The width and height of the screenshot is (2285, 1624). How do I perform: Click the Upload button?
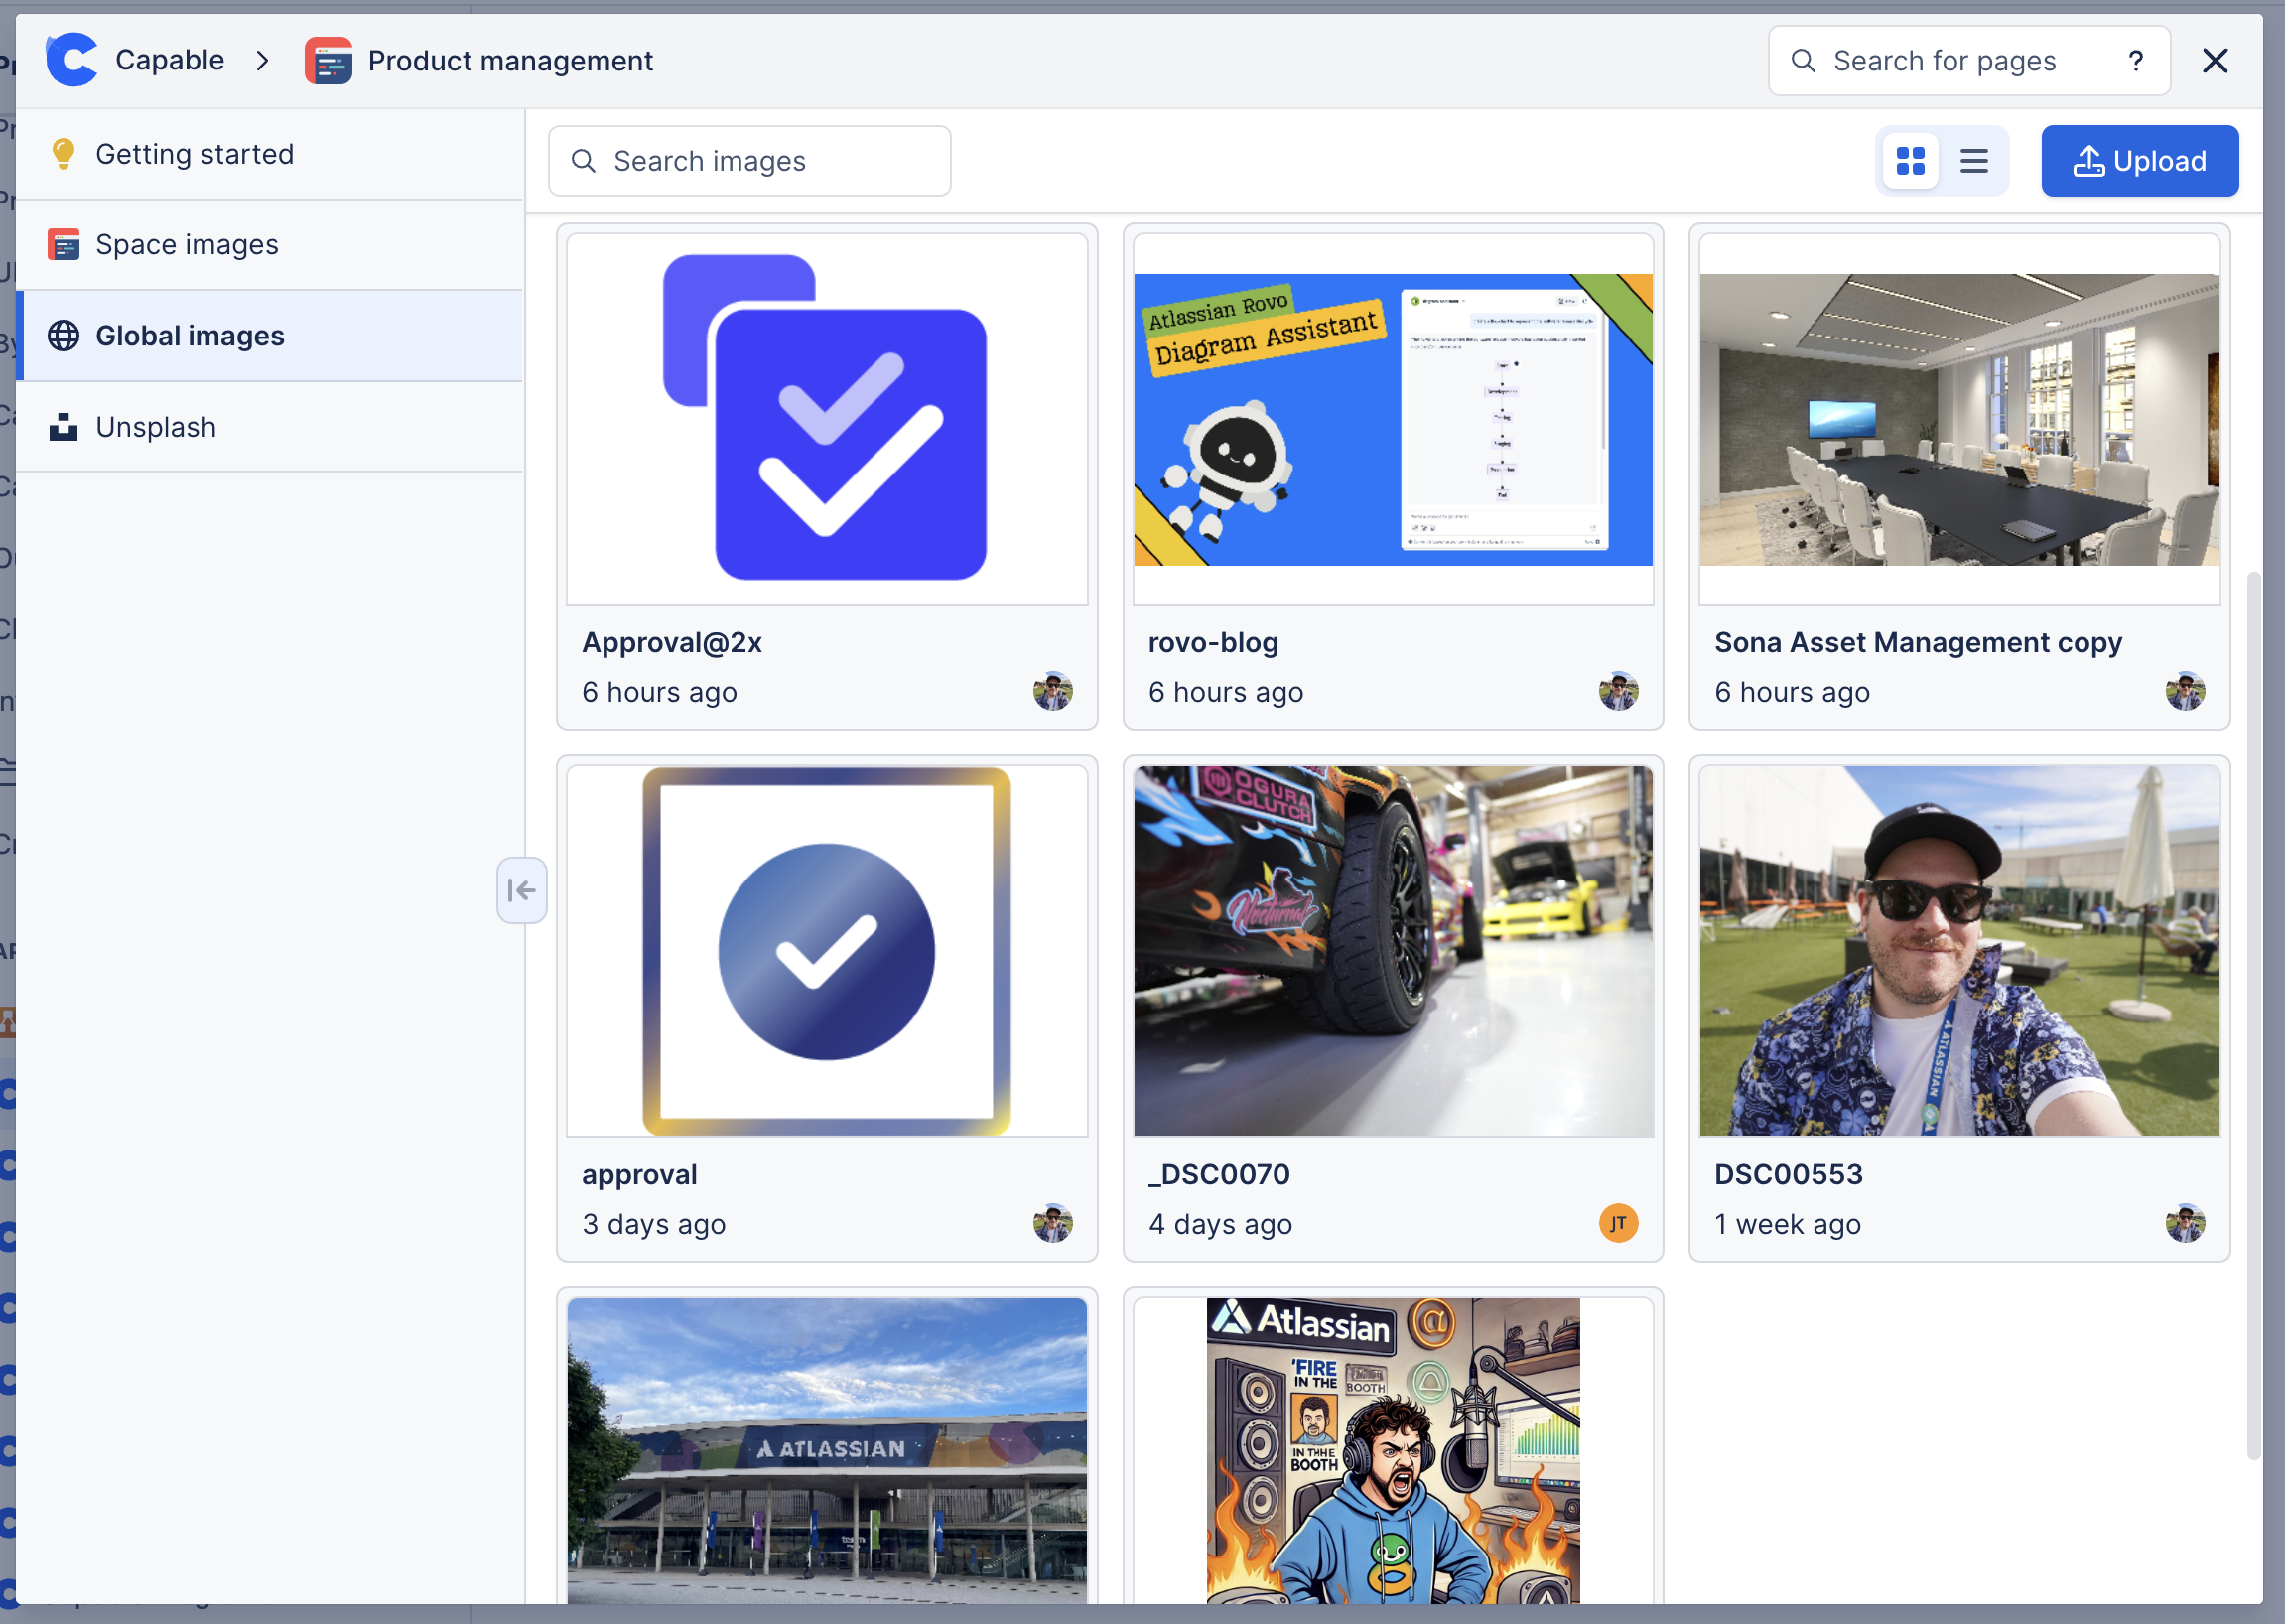click(x=2139, y=161)
